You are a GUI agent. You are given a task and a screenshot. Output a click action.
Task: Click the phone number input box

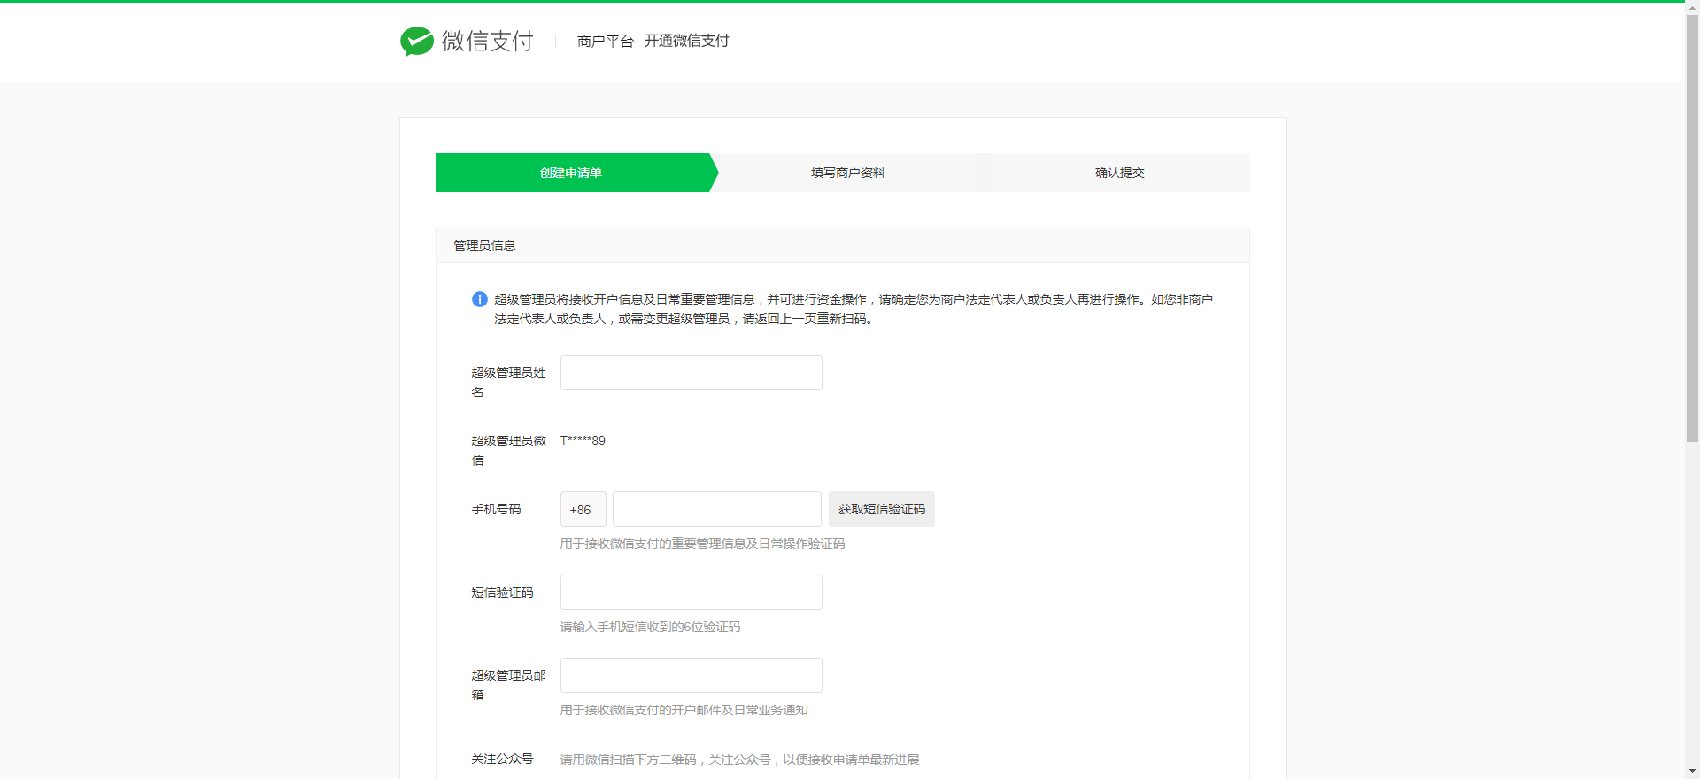(x=717, y=509)
